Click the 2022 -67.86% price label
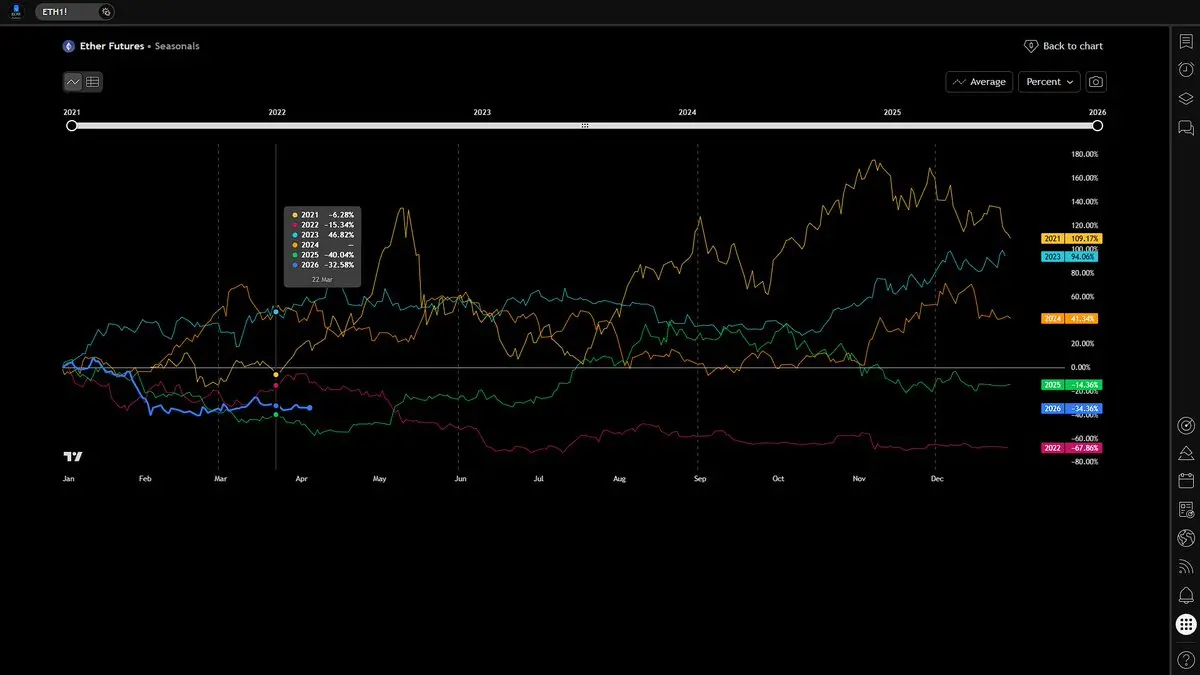Screen dimensions: 1200x675 pos(1071,448)
